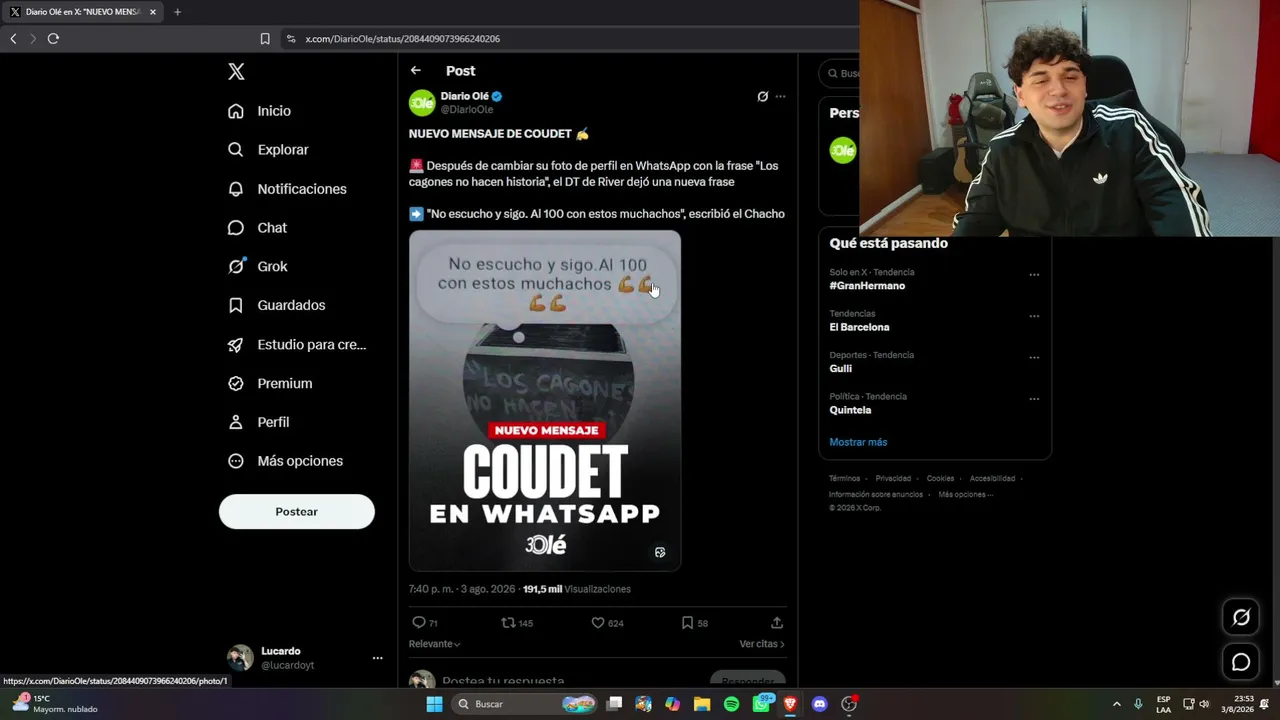
Task: Click the URL address bar
Action: [570, 39]
